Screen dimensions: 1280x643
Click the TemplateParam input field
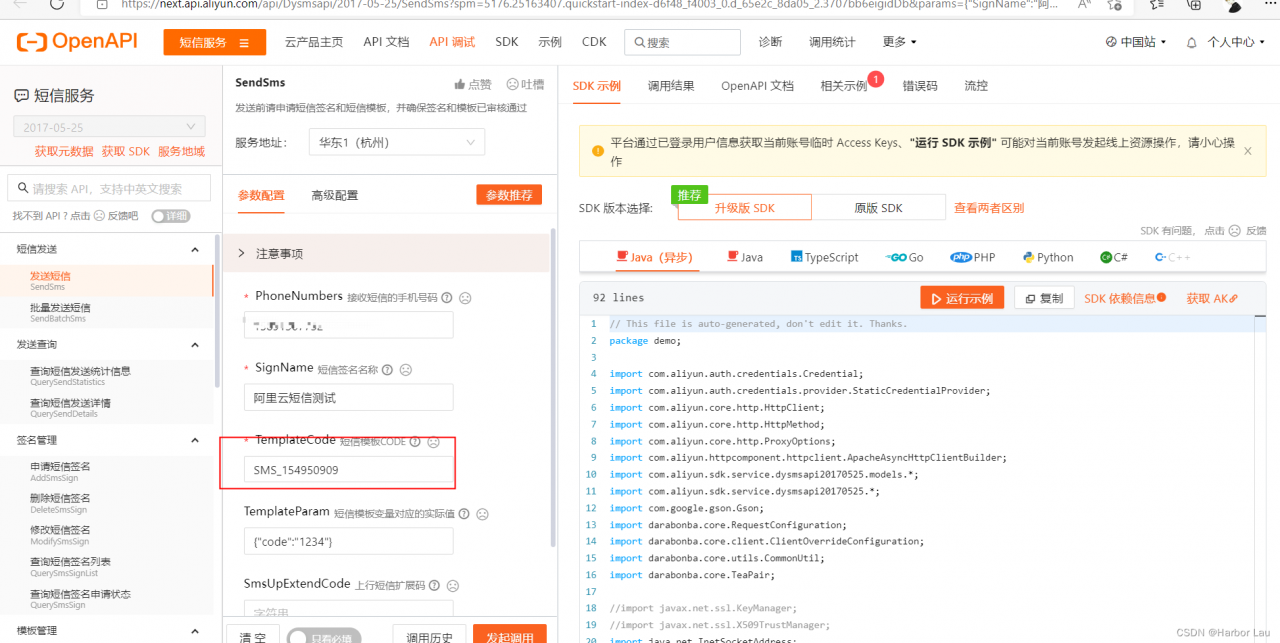point(348,541)
